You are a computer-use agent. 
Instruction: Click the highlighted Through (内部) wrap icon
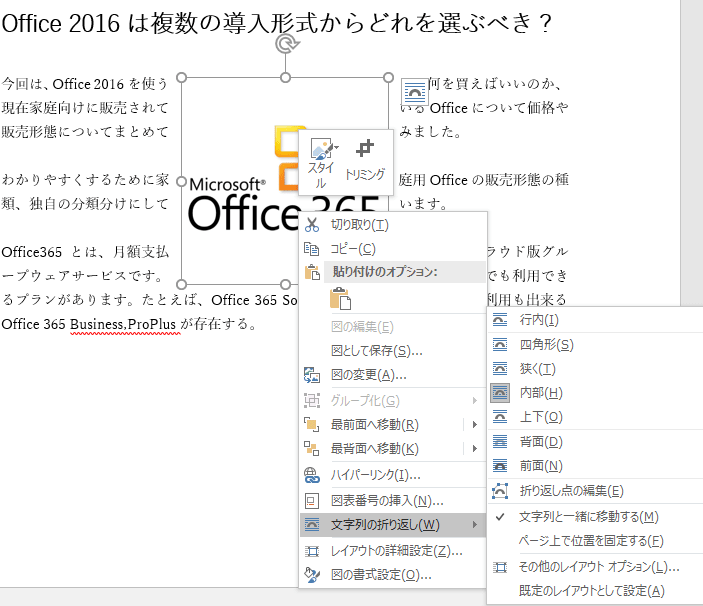click(500, 393)
